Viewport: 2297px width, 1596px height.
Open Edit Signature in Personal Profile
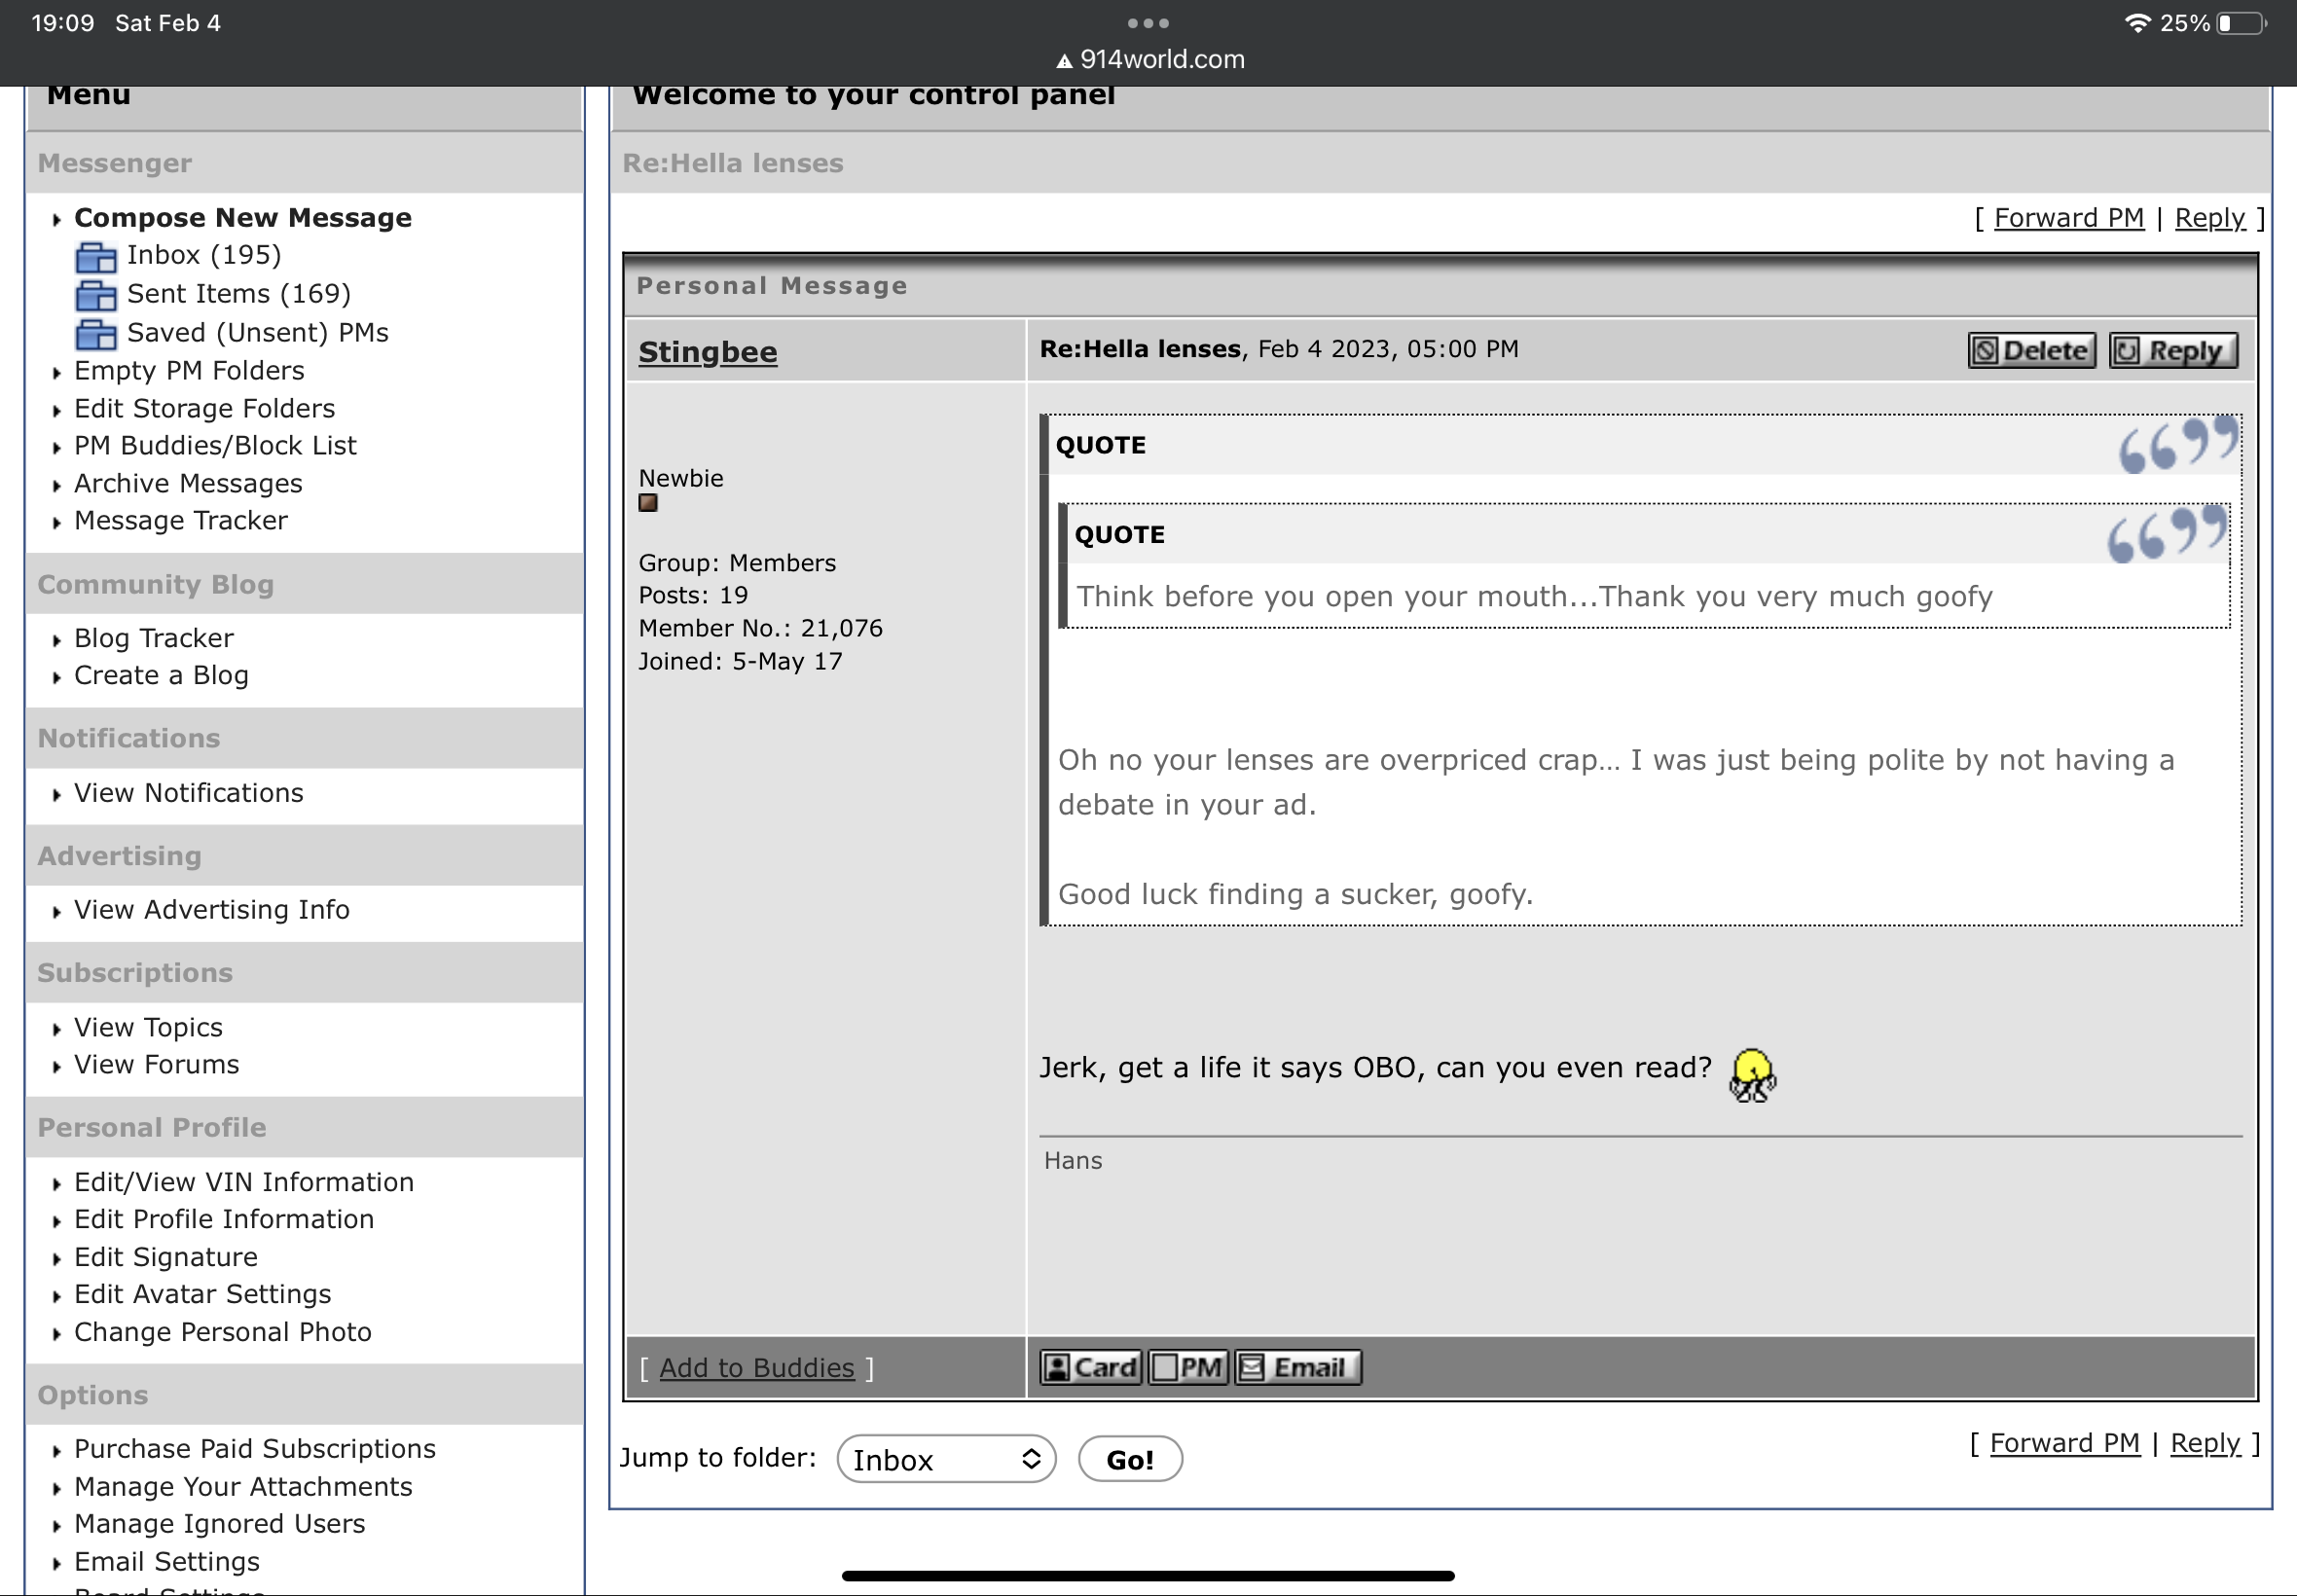[166, 1257]
